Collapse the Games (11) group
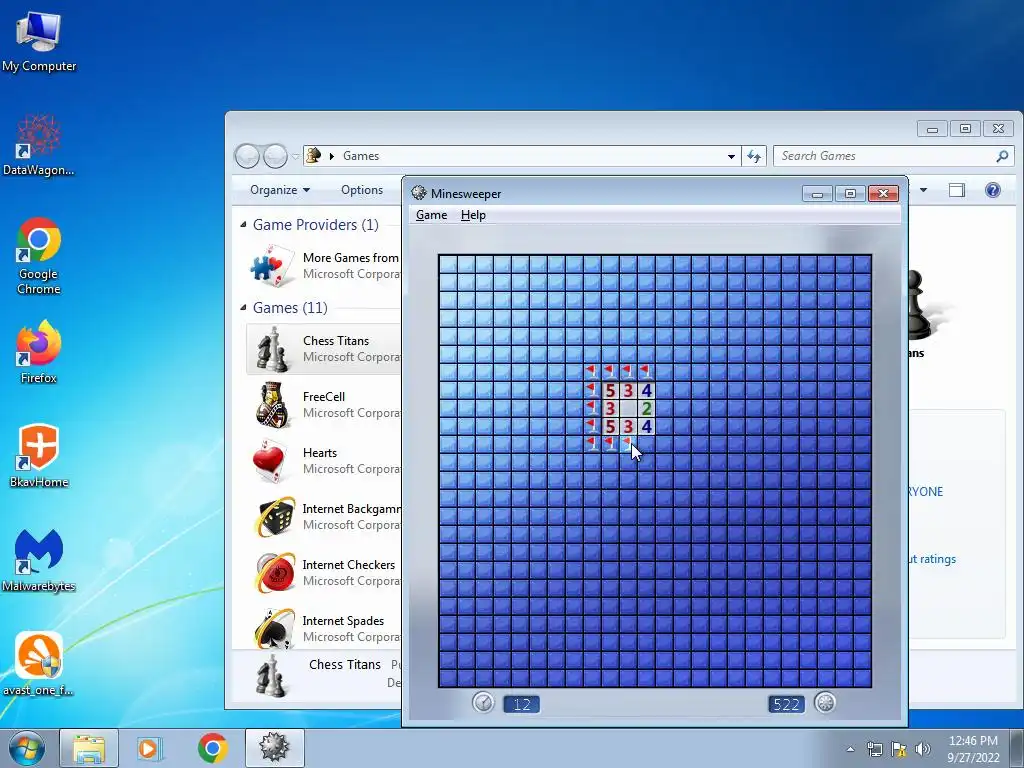 [x=243, y=307]
